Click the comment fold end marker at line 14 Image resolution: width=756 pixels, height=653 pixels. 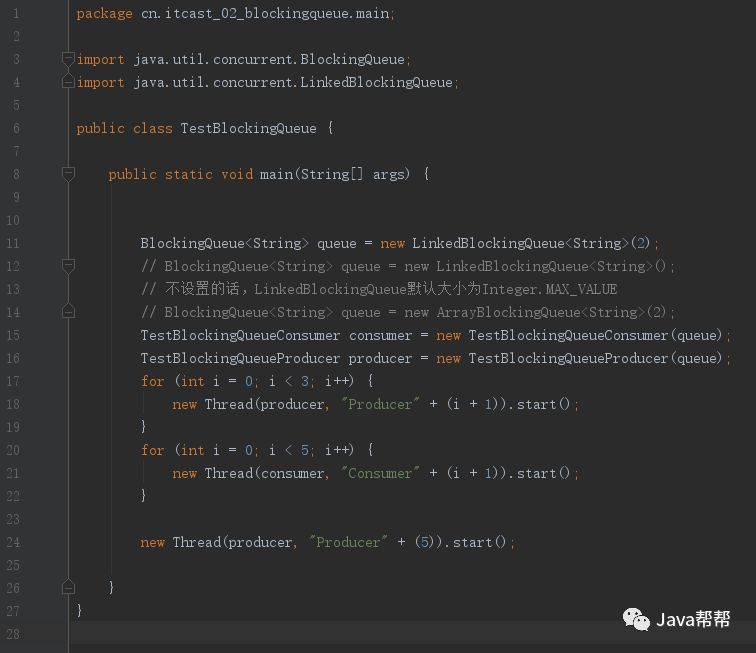click(68, 312)
